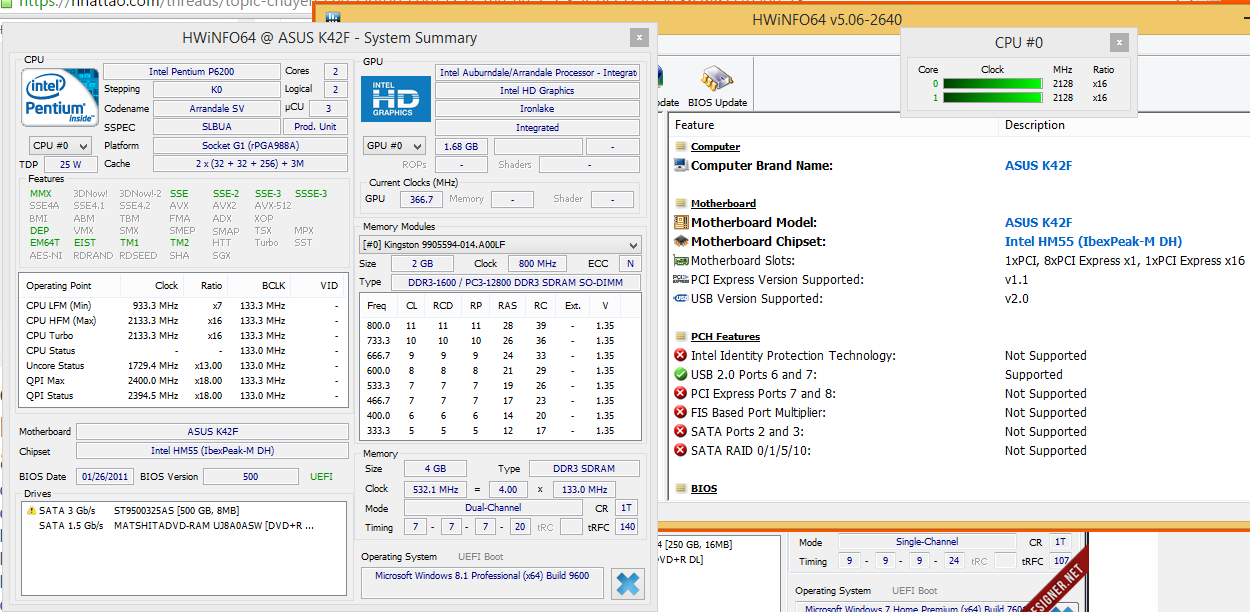
Task: Close the CPU #0 clock window
Action: pos(1119,42)
